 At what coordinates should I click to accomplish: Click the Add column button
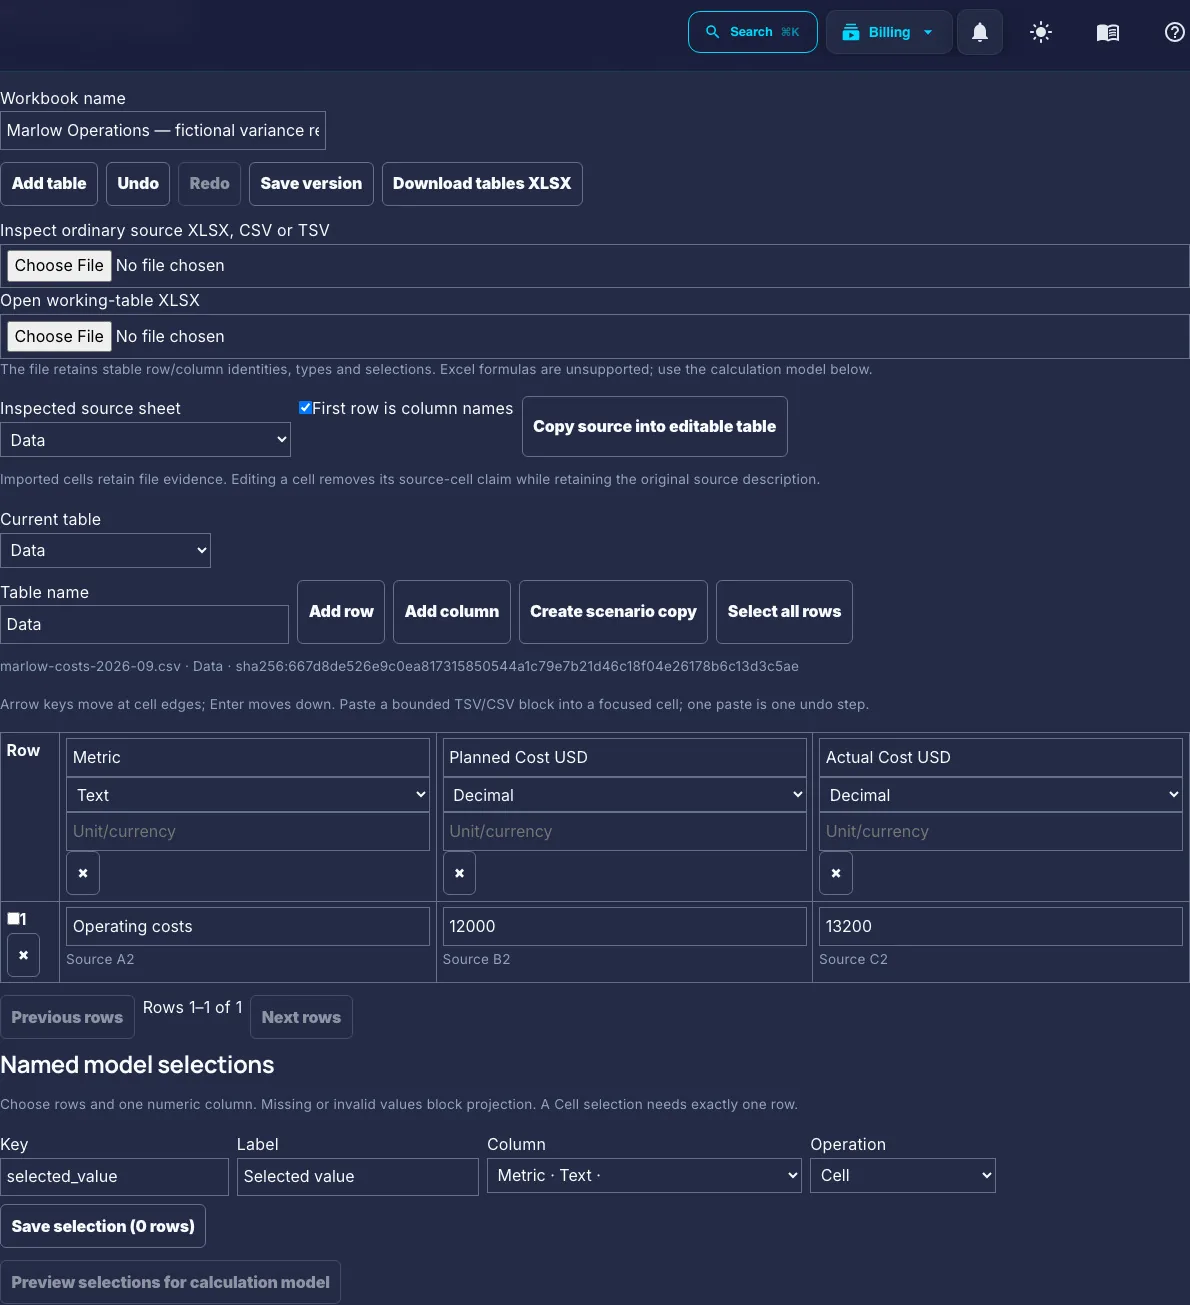click(x=452, y=612)
